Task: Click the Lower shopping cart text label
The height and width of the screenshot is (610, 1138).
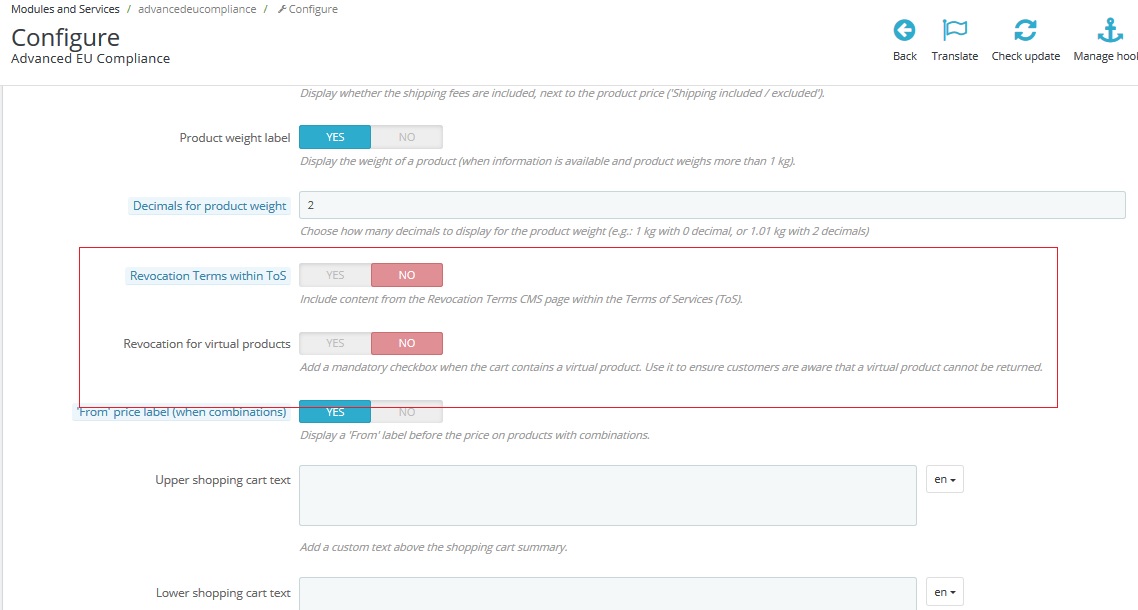Action: pyautogui.click(x=223, y=593)
